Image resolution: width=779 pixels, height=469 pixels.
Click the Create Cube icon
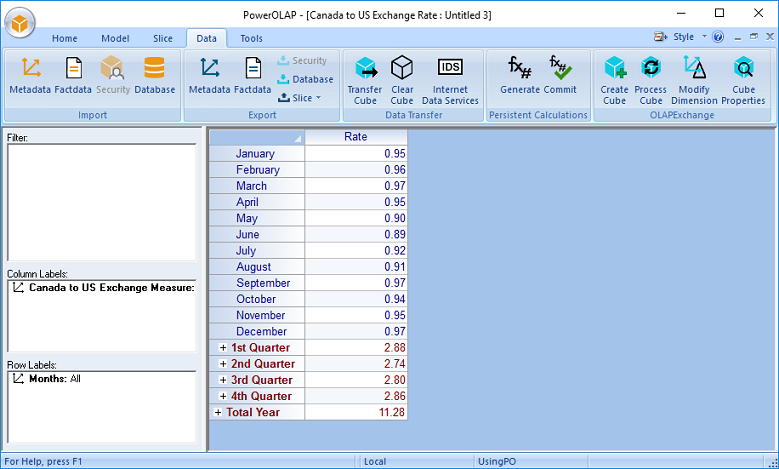coord(615,80)
